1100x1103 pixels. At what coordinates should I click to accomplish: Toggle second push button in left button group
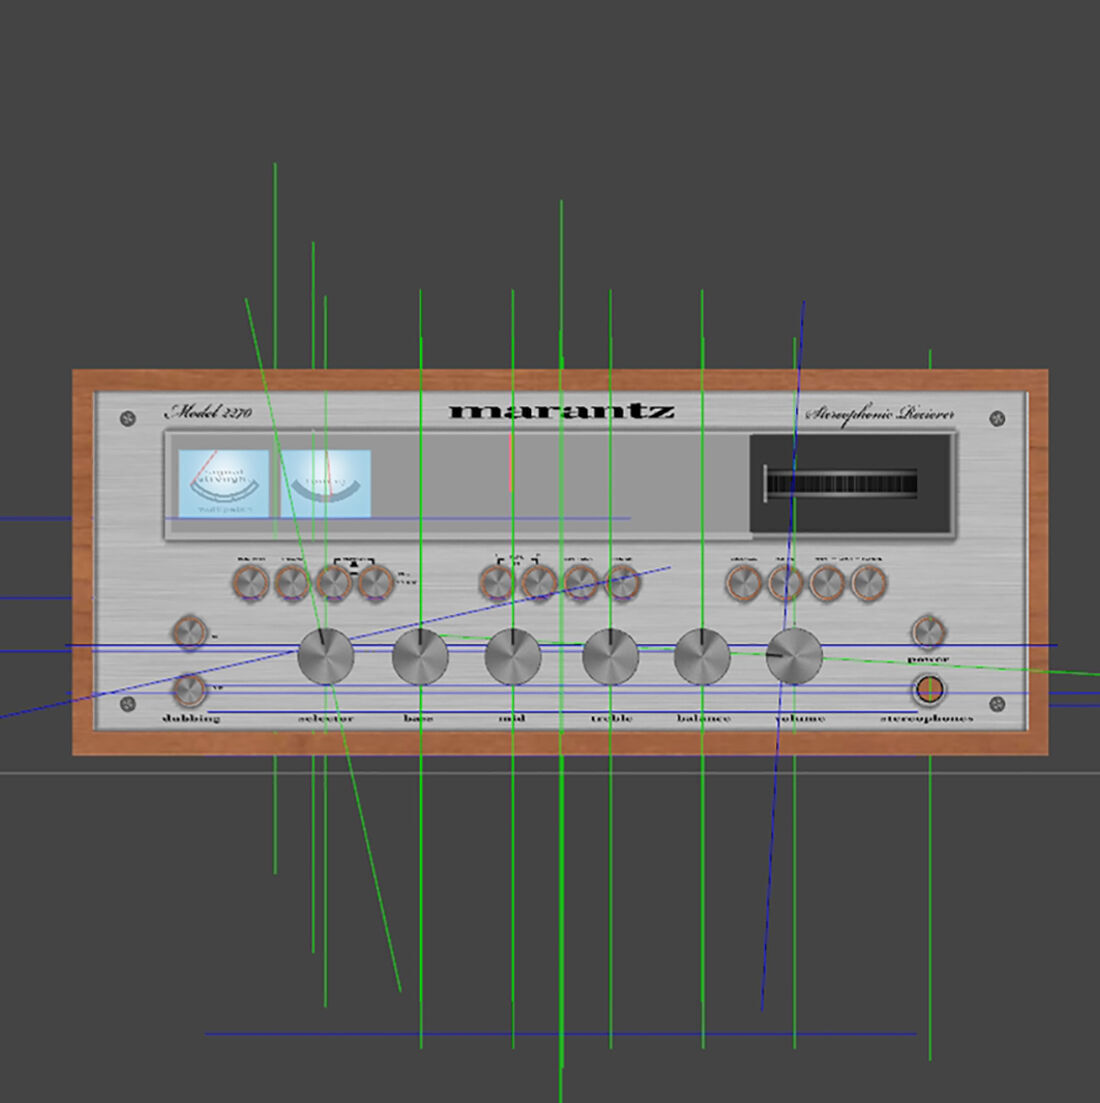coord(292,582)
